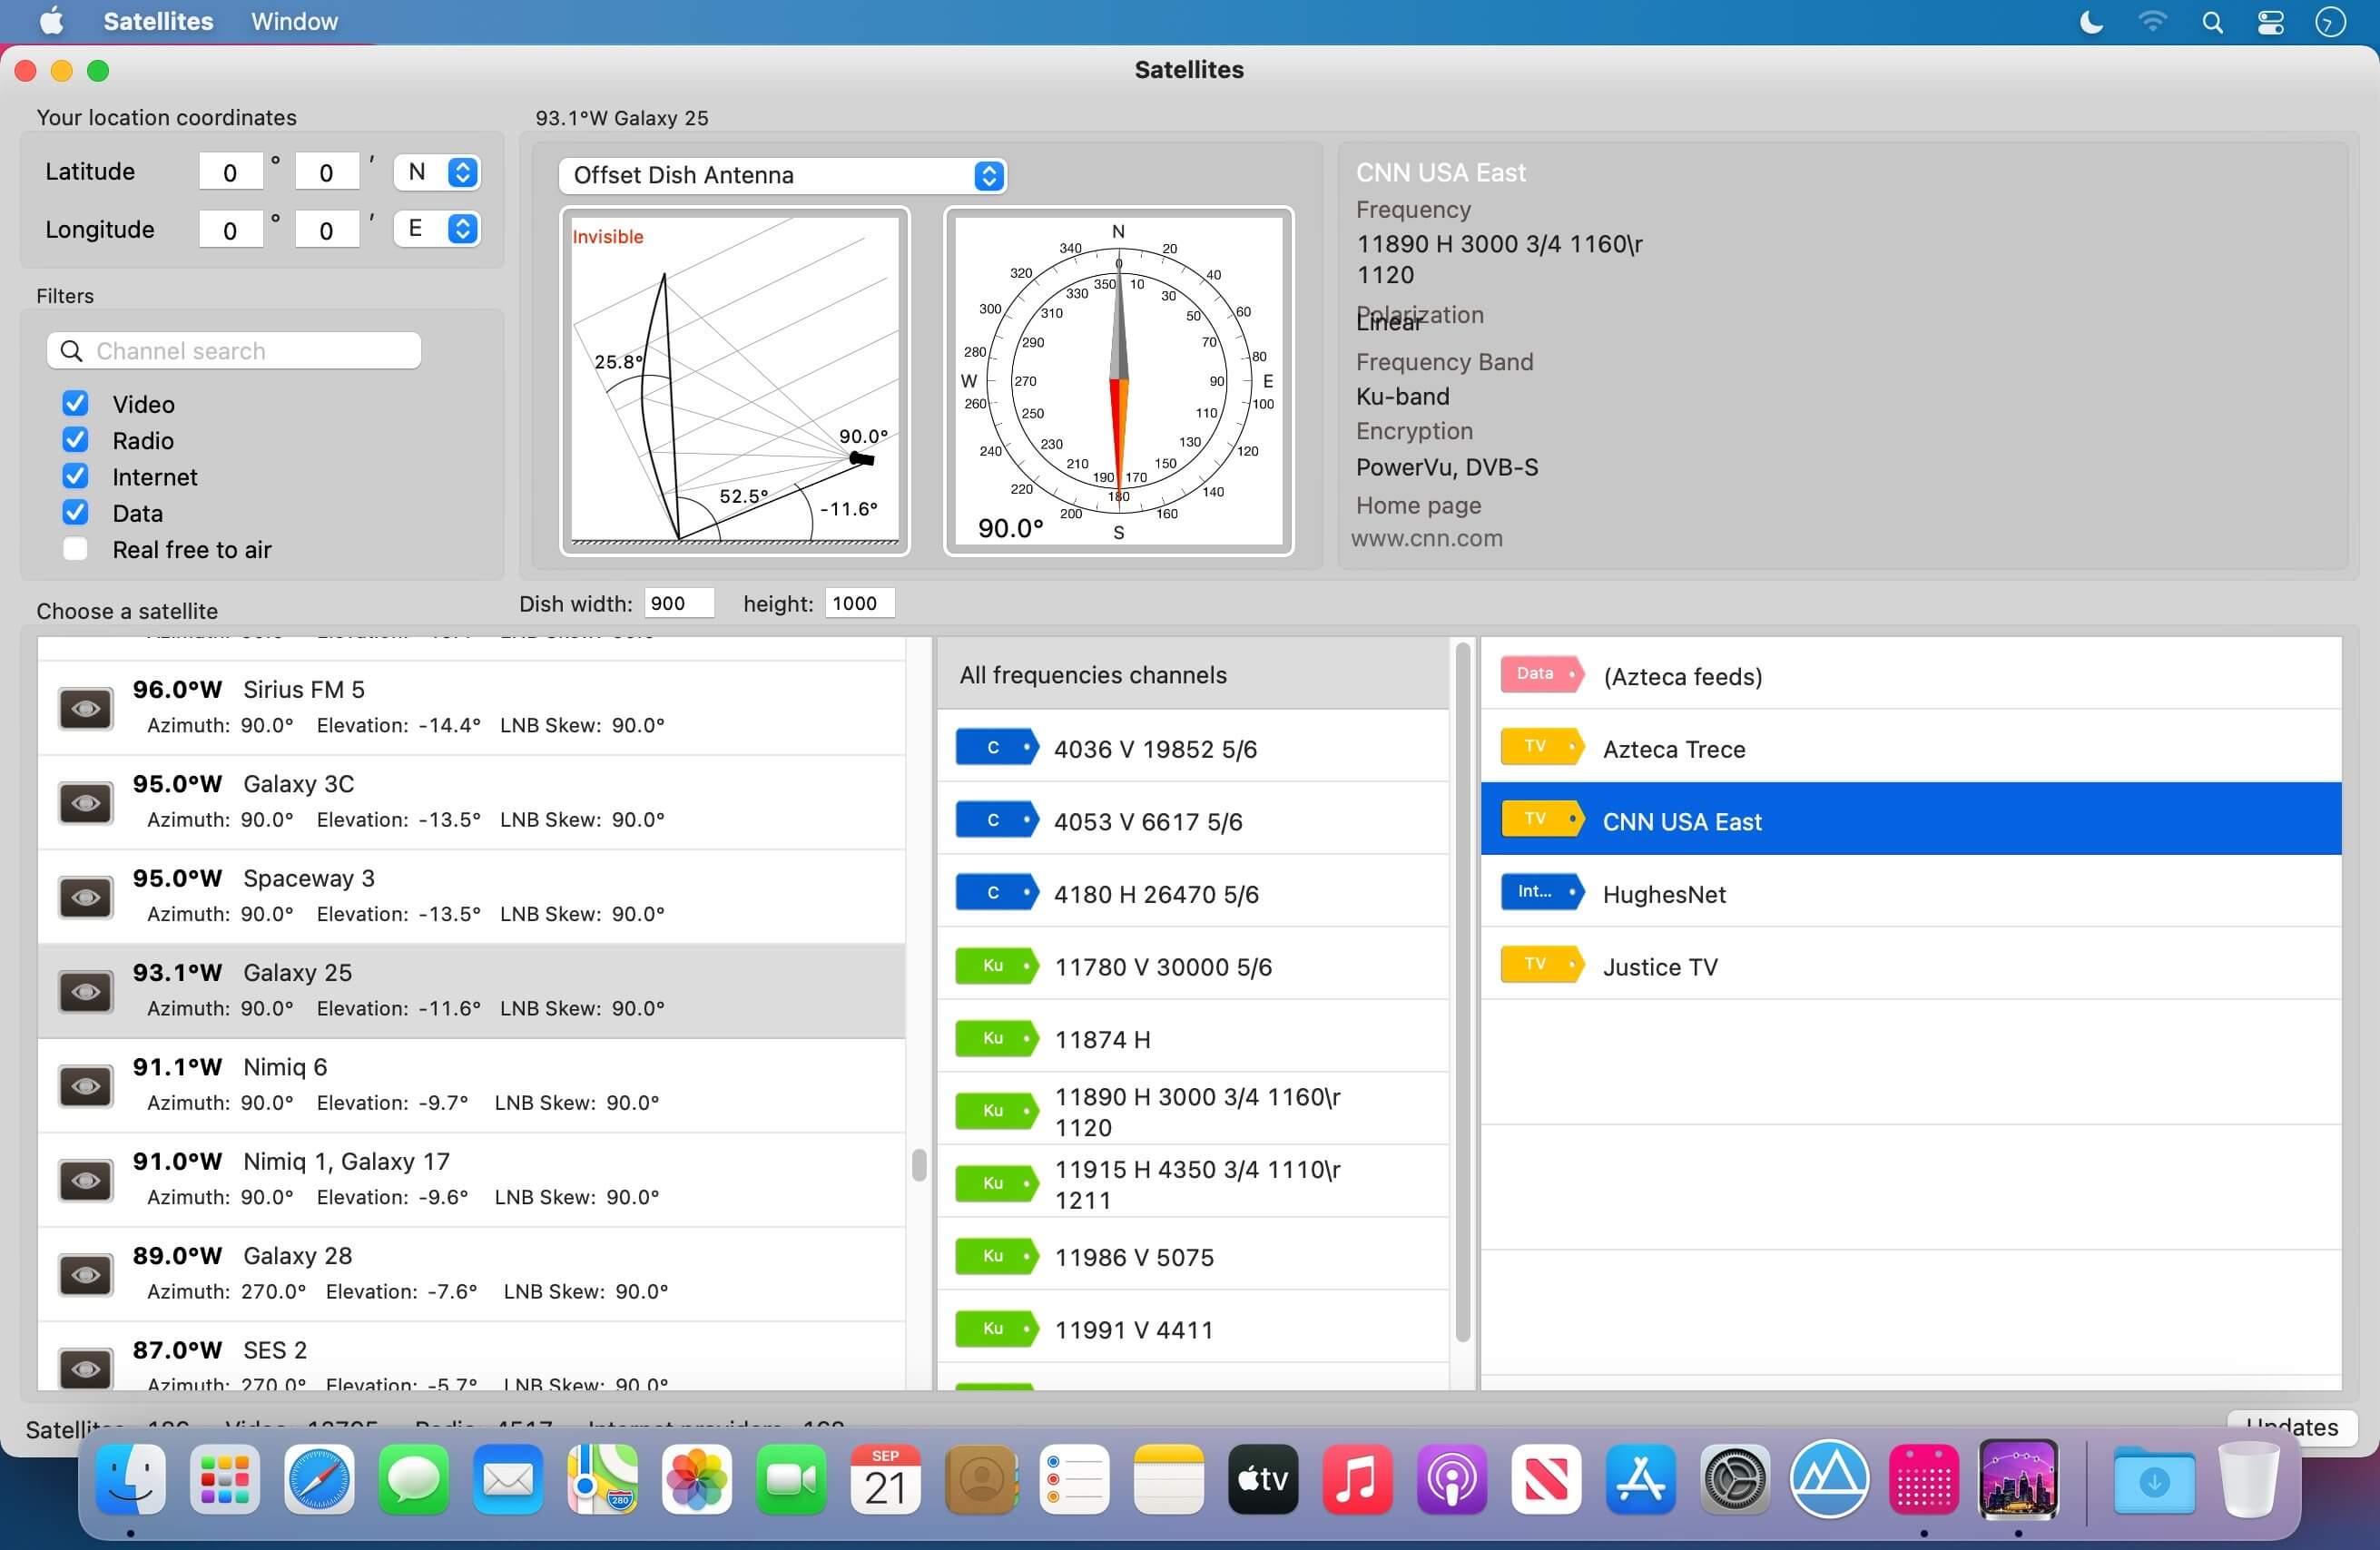Click the Spotlight search icon in menu bar
The height and width of the screenshot is (1550, 2380).
click(x=2212, y=22)
